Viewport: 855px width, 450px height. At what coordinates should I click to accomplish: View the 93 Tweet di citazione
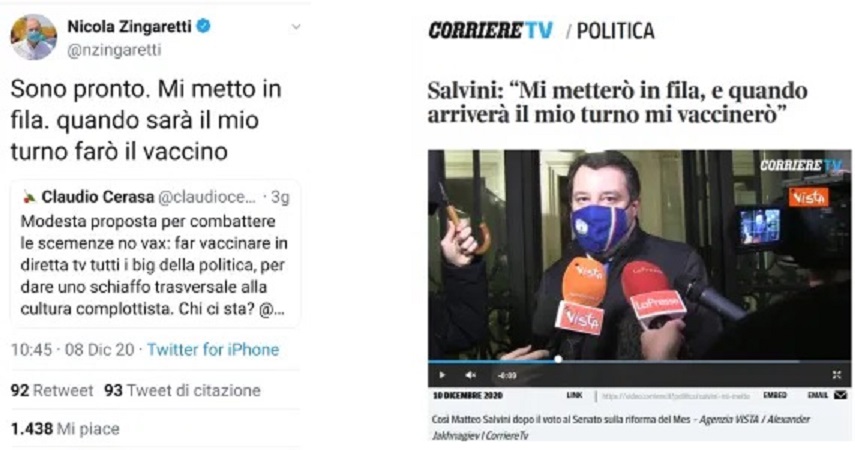coord(182,391)
